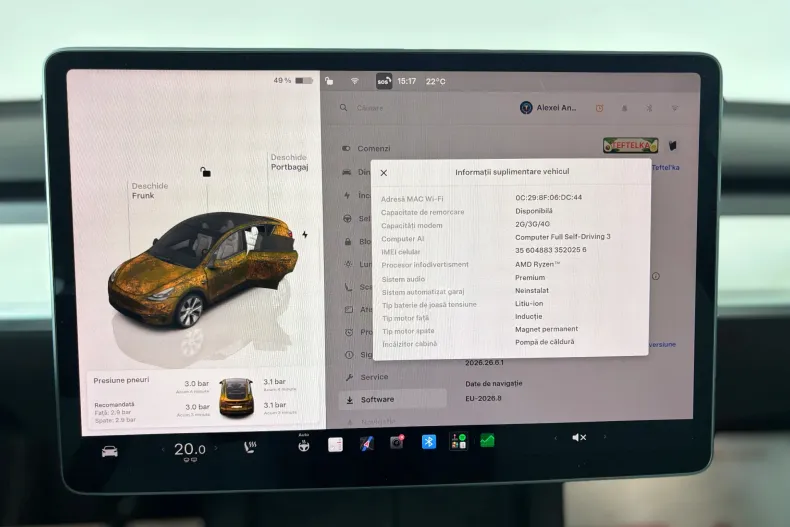Tap the IMEI value 35 604883 352025 6
The height and width of the screenshot is (527, 790).
coord(550,250)
